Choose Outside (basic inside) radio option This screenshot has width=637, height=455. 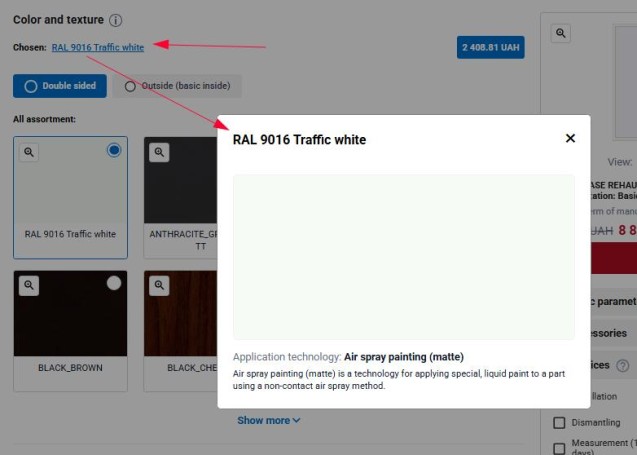[x=131, y=86]
